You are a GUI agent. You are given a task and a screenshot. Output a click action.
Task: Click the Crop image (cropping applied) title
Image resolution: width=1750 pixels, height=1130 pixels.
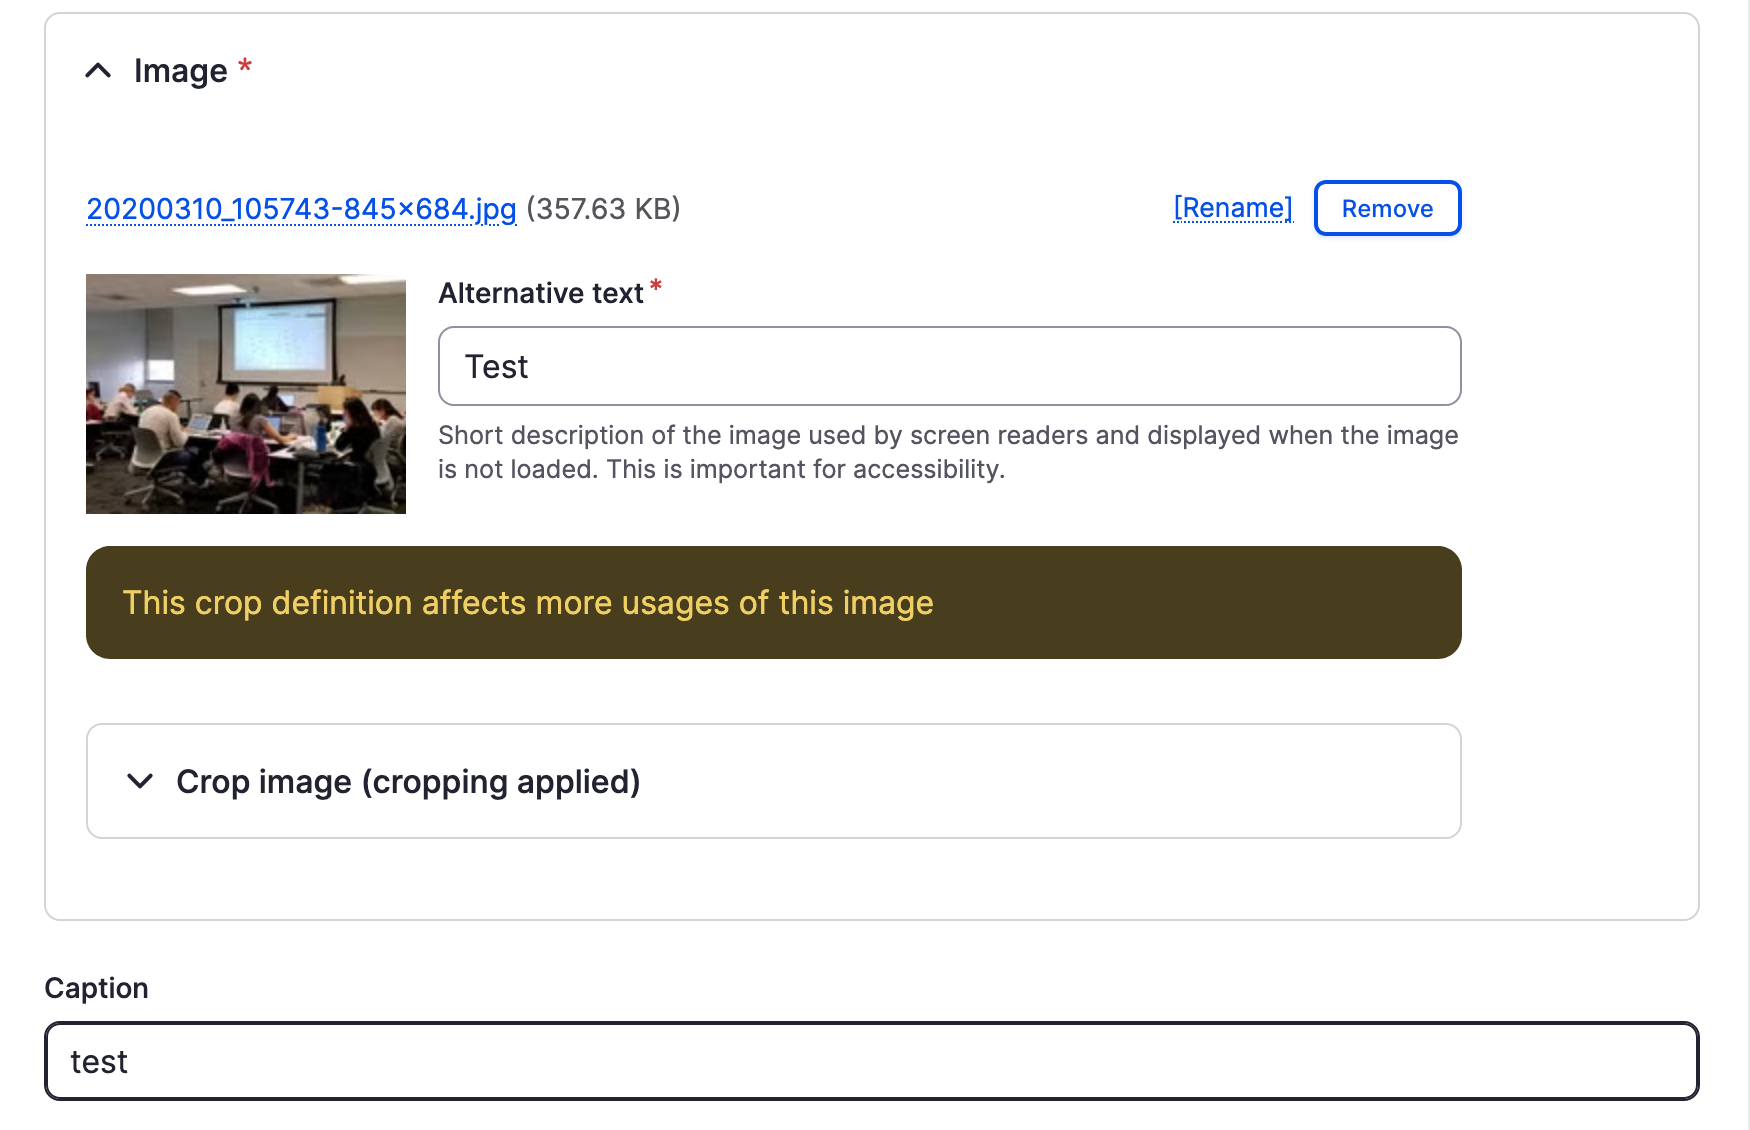tap(408, 781)
